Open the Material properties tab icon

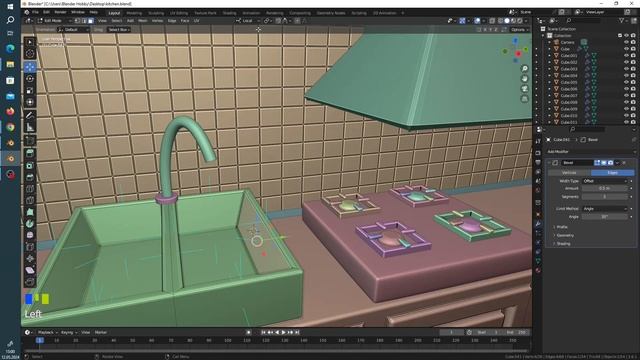tap(538, 270)
